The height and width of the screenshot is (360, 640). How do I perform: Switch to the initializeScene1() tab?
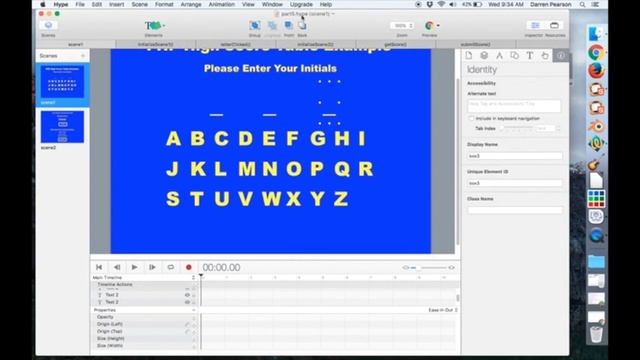pos(156,44)
